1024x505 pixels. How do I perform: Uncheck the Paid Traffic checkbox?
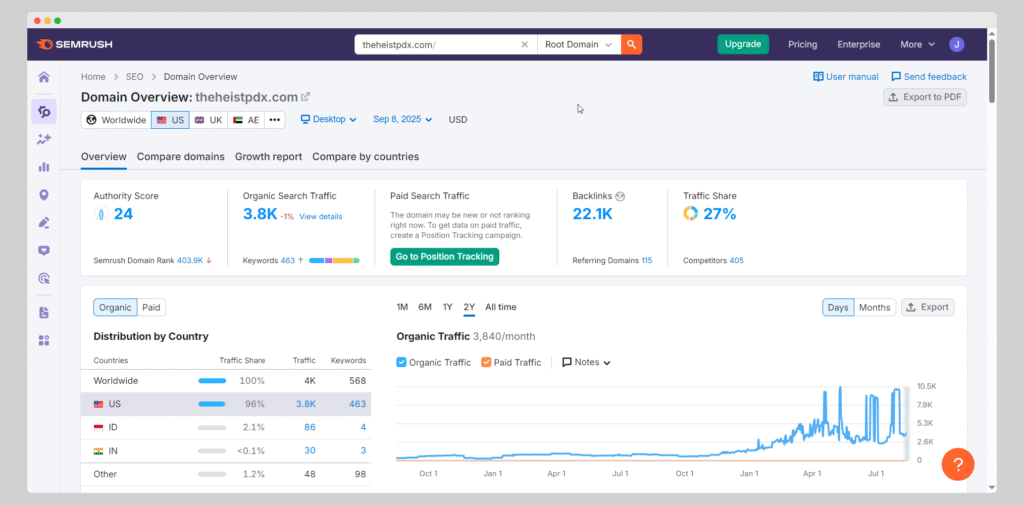(486, 362)
